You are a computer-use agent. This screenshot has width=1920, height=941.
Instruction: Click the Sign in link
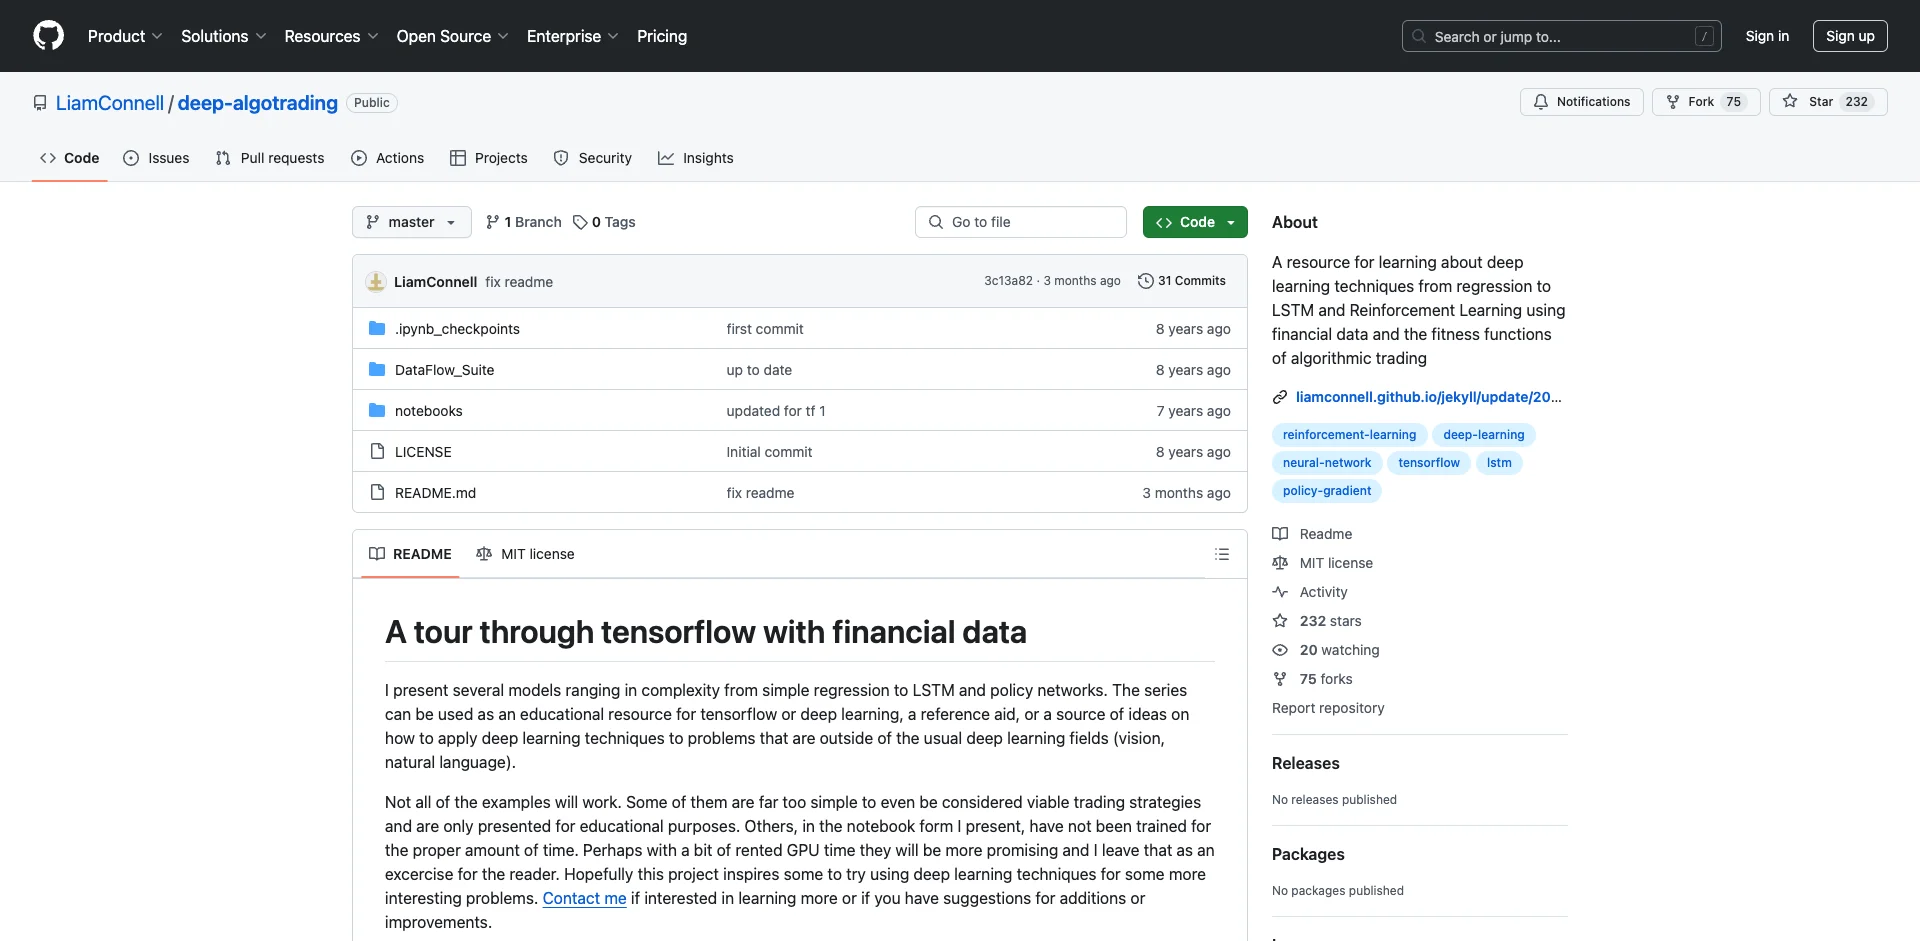point(1767,36)
